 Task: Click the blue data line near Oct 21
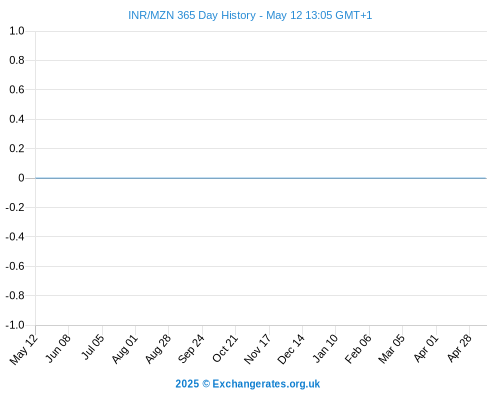tap(235, 178)
